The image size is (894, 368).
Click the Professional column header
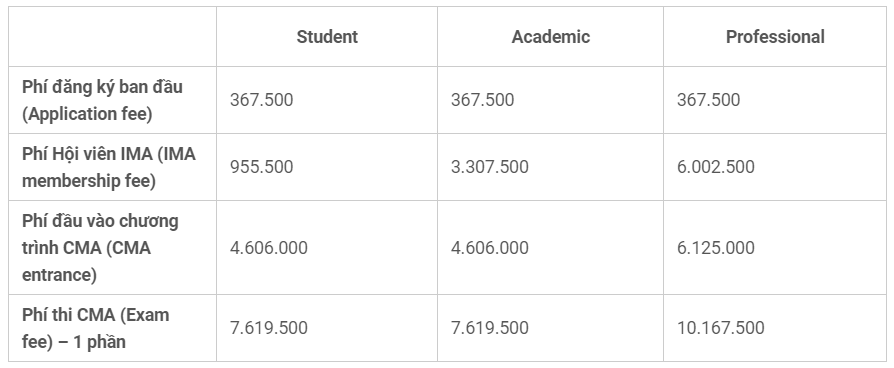click(x=775, y=37)
